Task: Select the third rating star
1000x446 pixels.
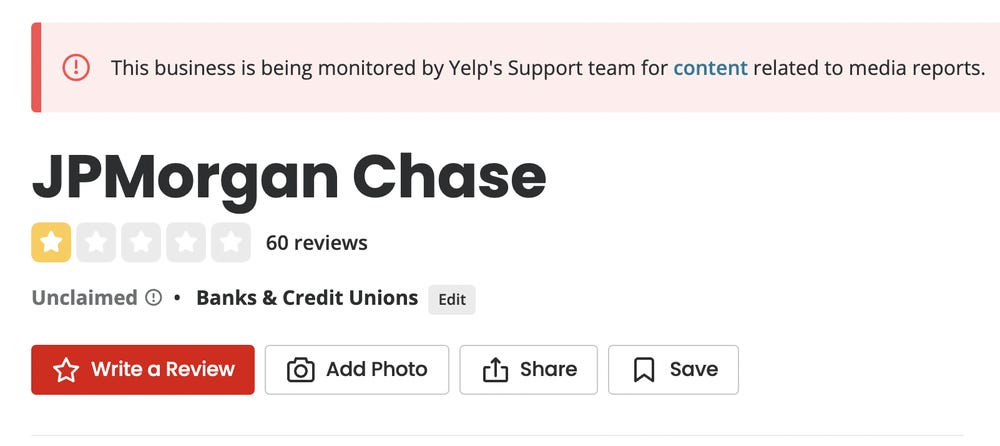Action: [141, 242]
